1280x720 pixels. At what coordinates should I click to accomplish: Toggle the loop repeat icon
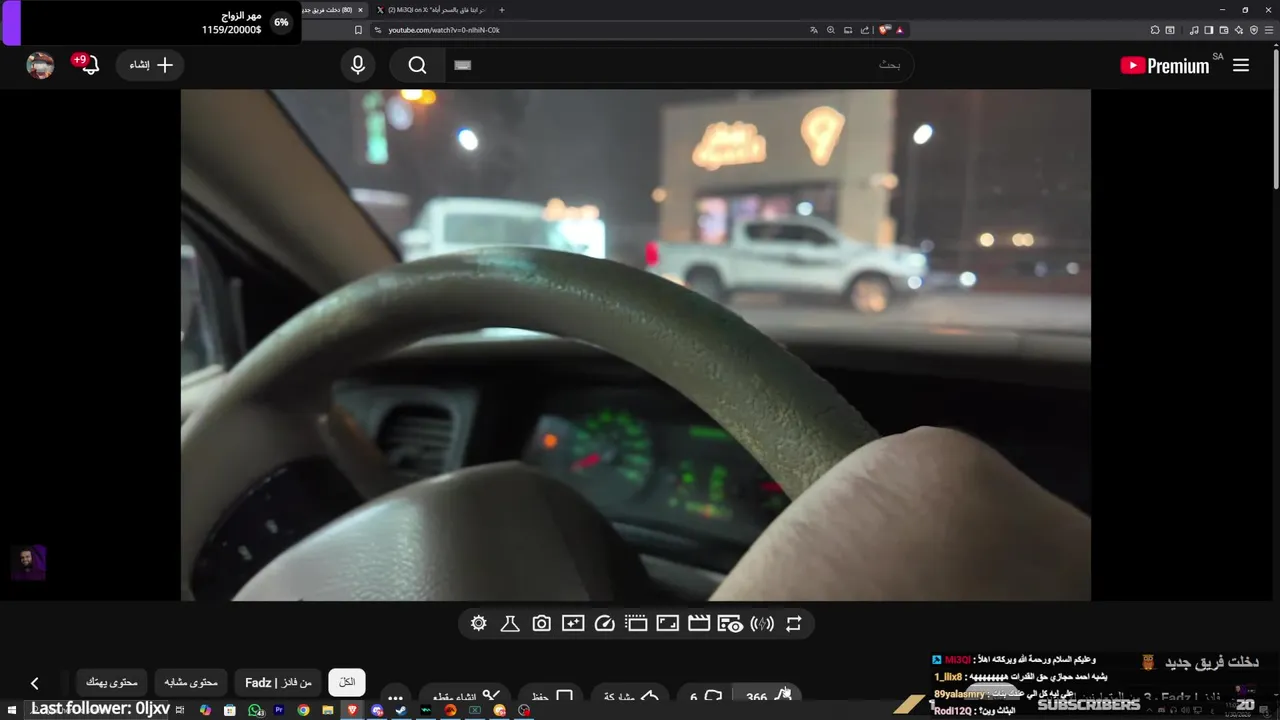point(794,624)
